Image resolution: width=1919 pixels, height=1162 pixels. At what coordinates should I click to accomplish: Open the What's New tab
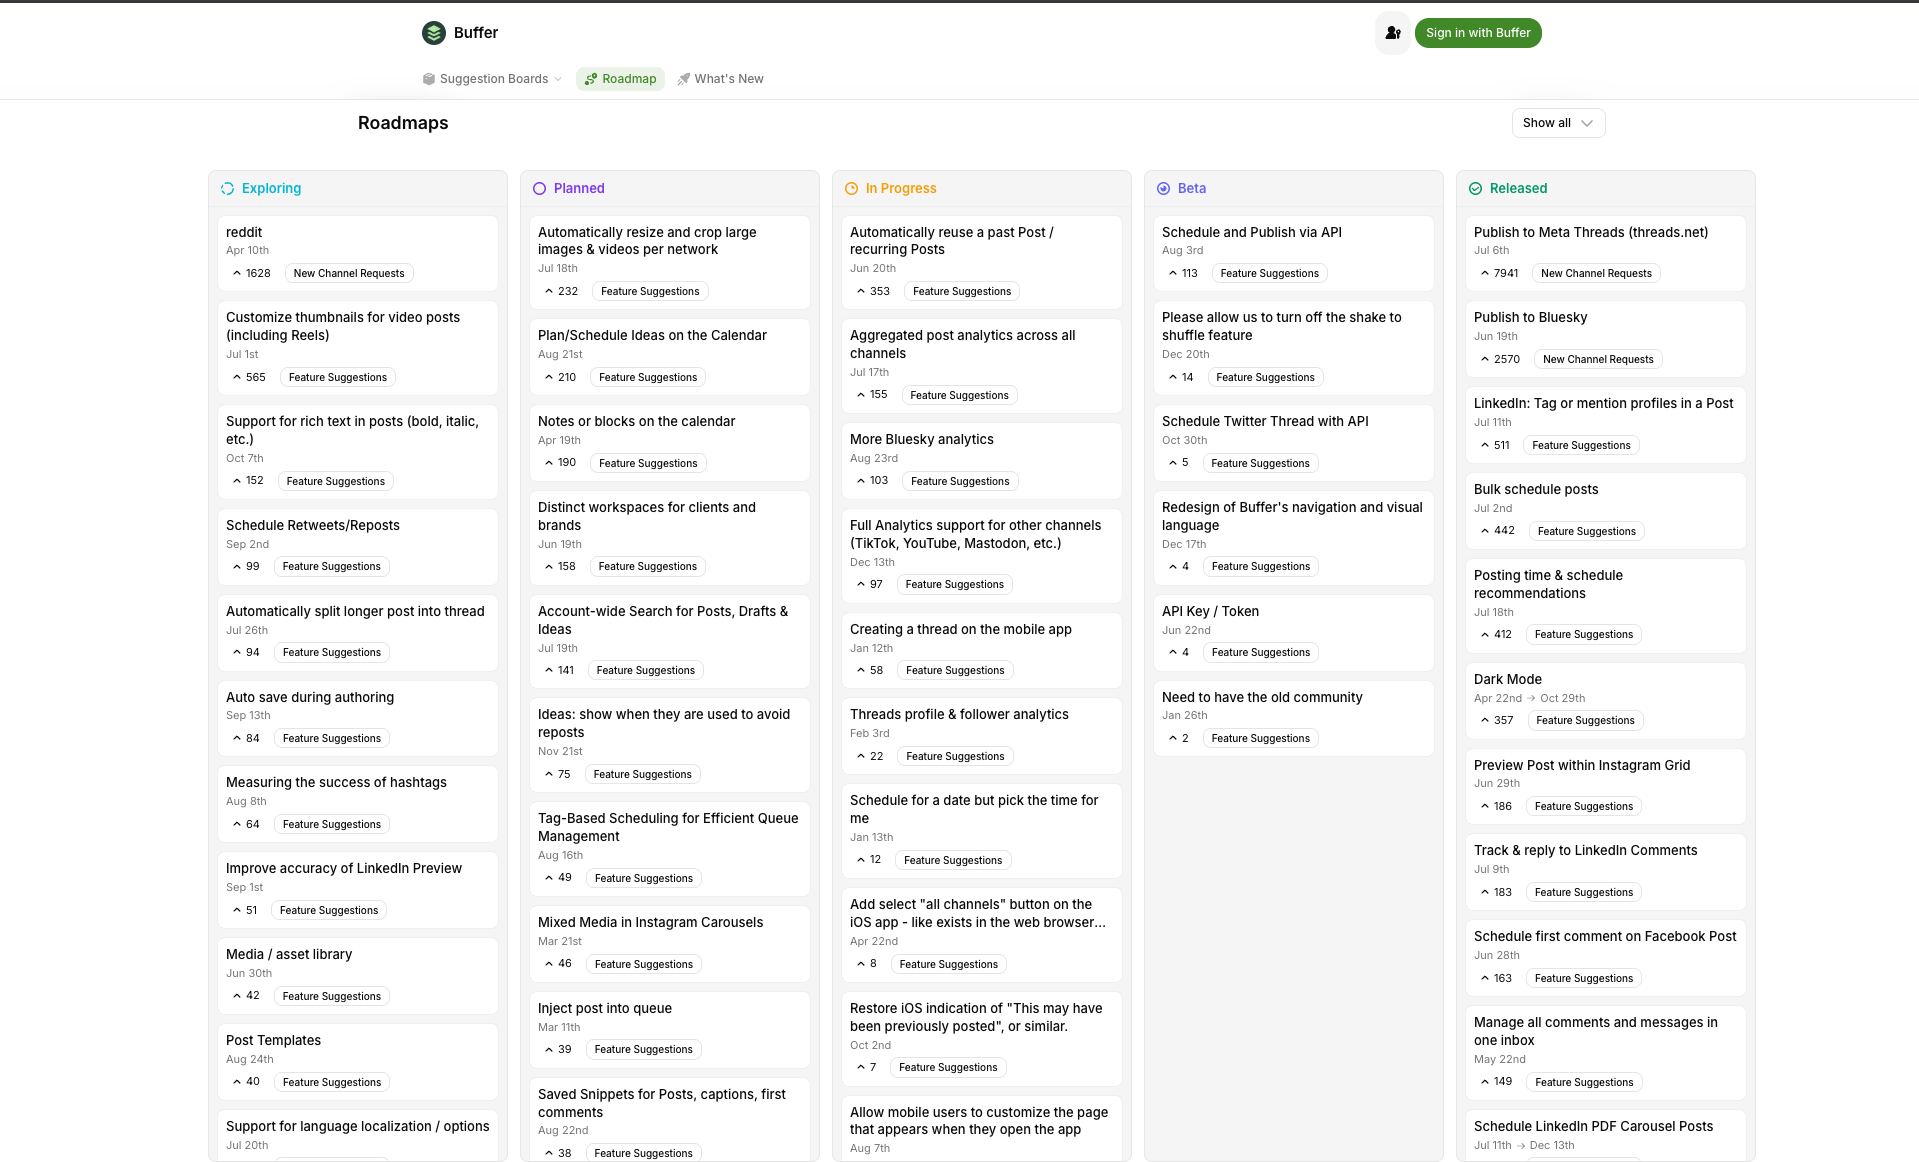click(728, 79)
